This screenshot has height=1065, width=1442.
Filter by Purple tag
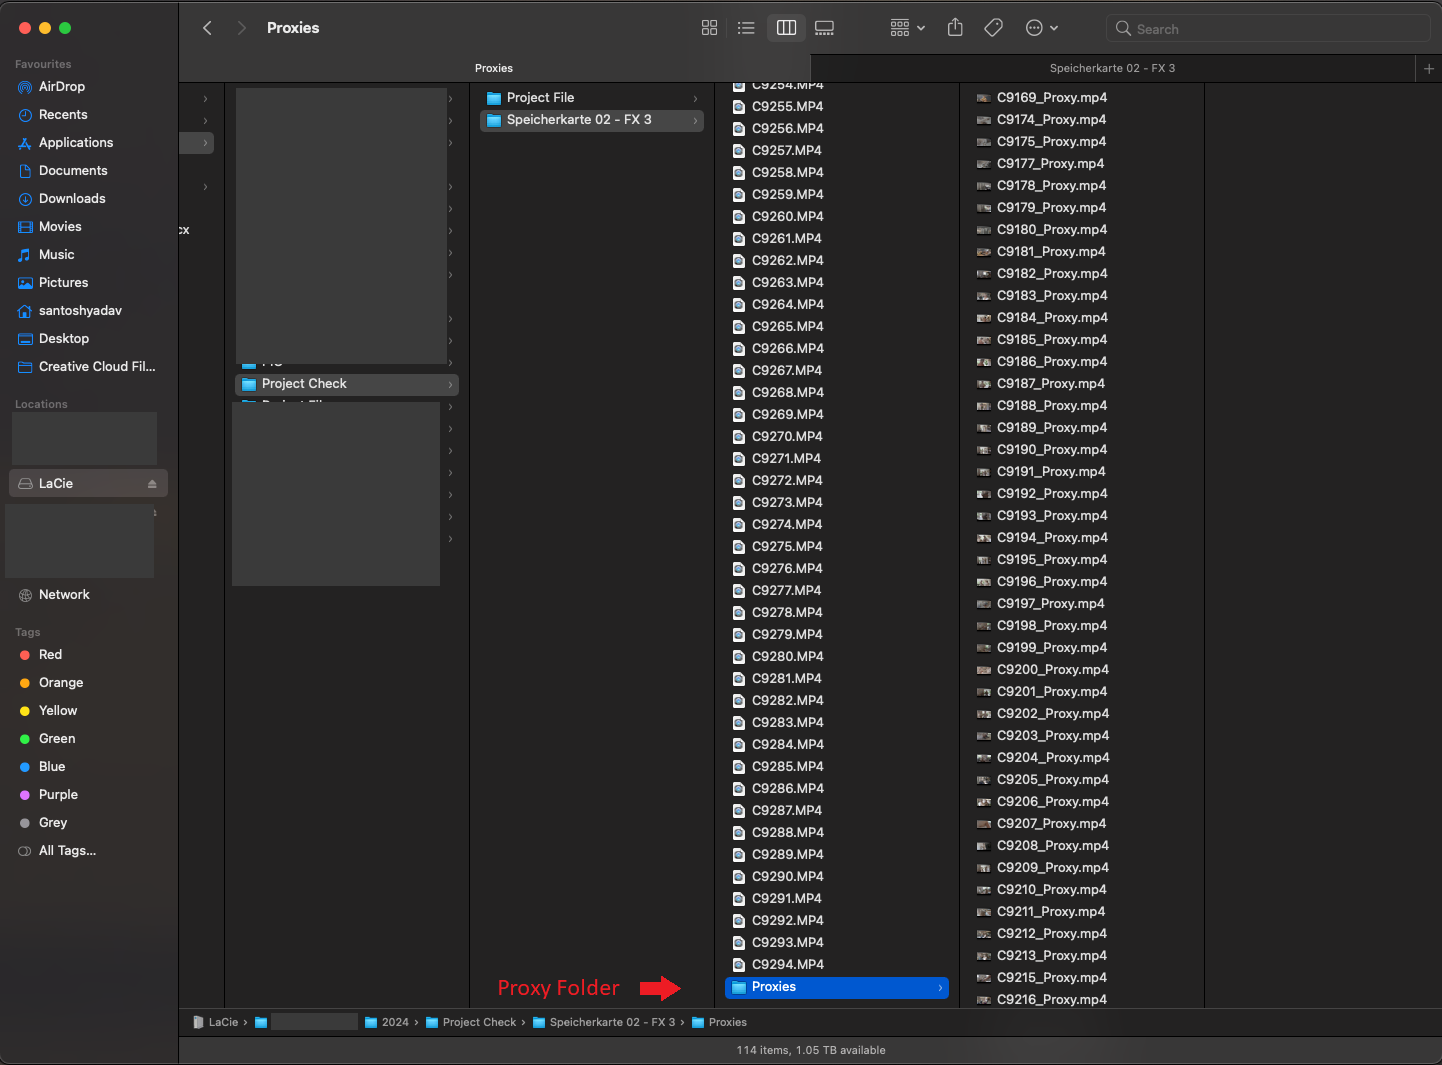58,795
